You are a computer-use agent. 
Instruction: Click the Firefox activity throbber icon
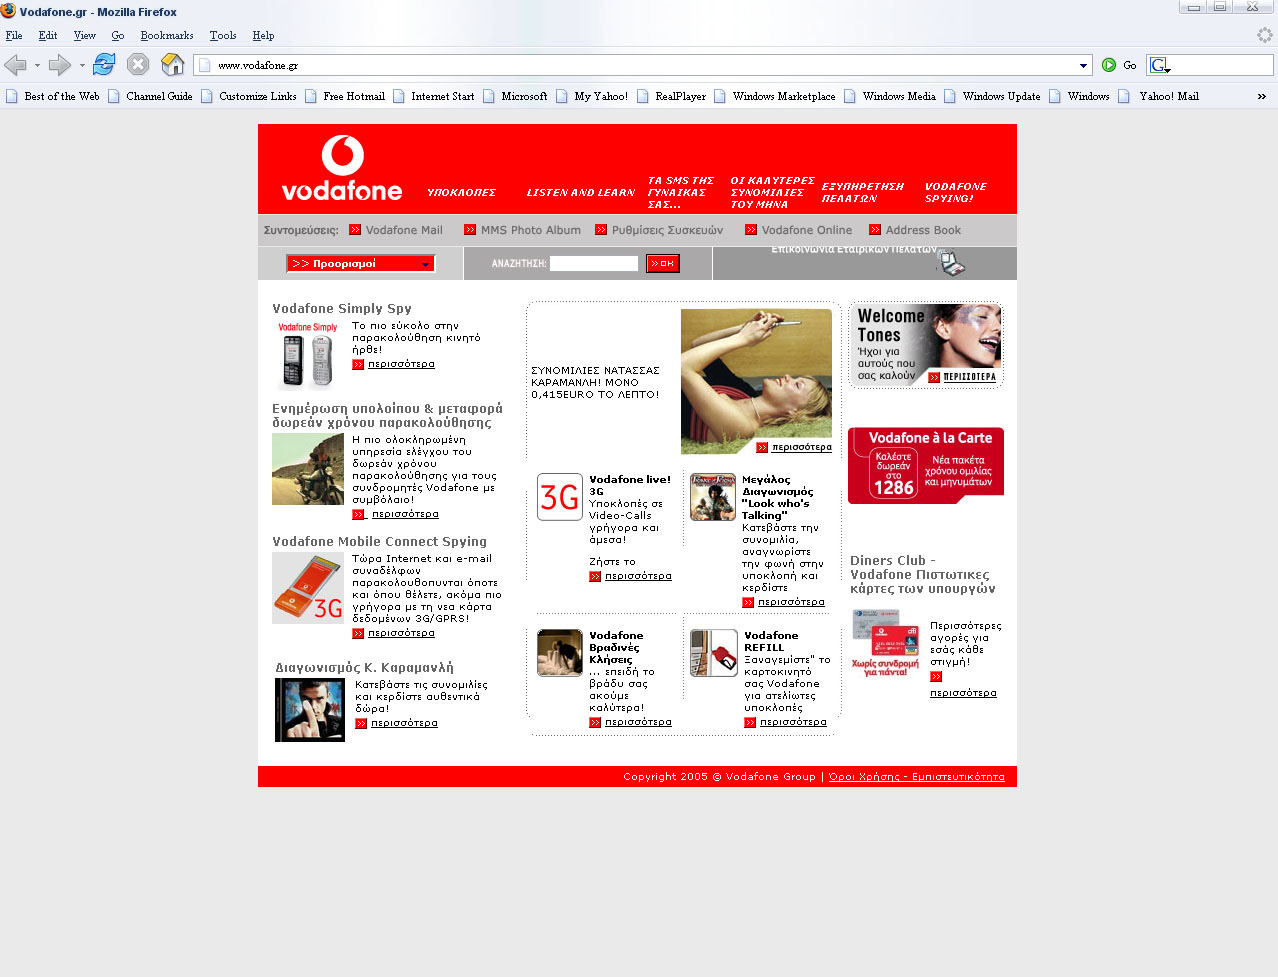pos(1265,35)
